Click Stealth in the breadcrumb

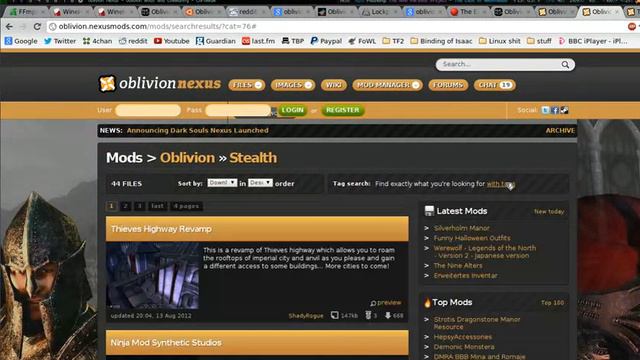pyautogui.click(x=253, y=158)
